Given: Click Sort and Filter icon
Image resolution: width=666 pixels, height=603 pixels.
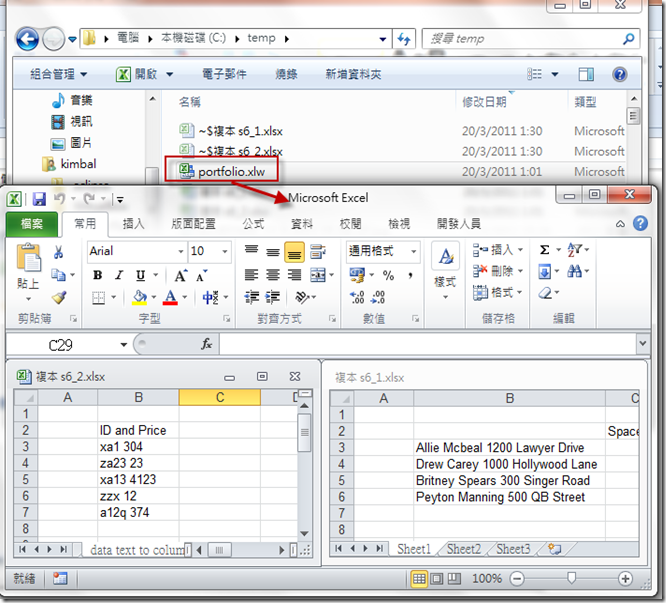Looking at the screenshot, I should (575, 250).
